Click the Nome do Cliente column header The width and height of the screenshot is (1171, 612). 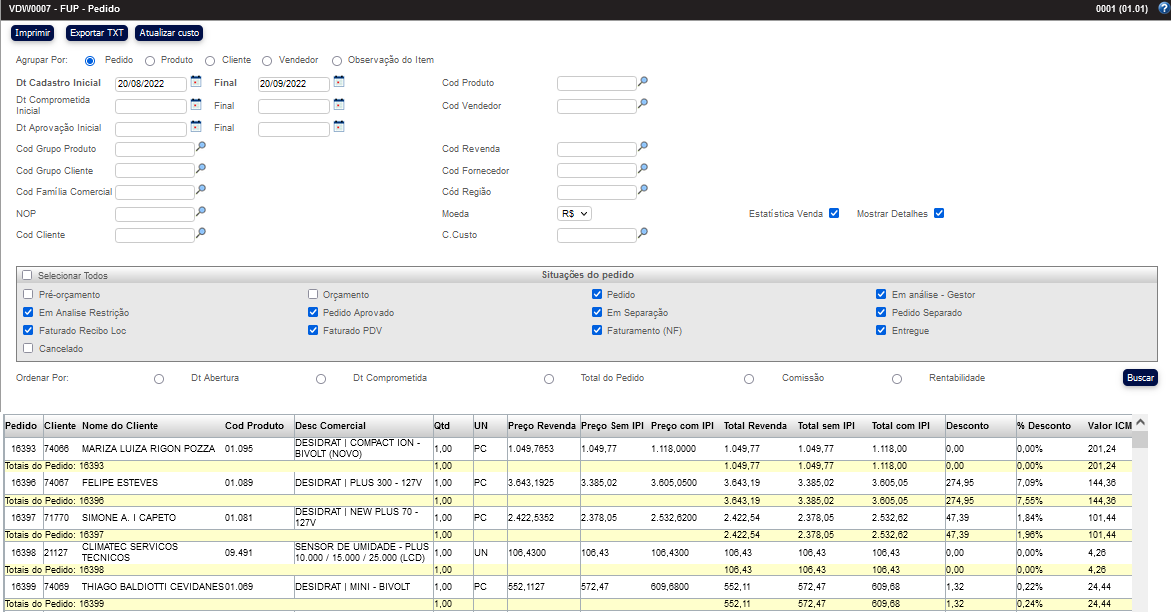point(120,426)
